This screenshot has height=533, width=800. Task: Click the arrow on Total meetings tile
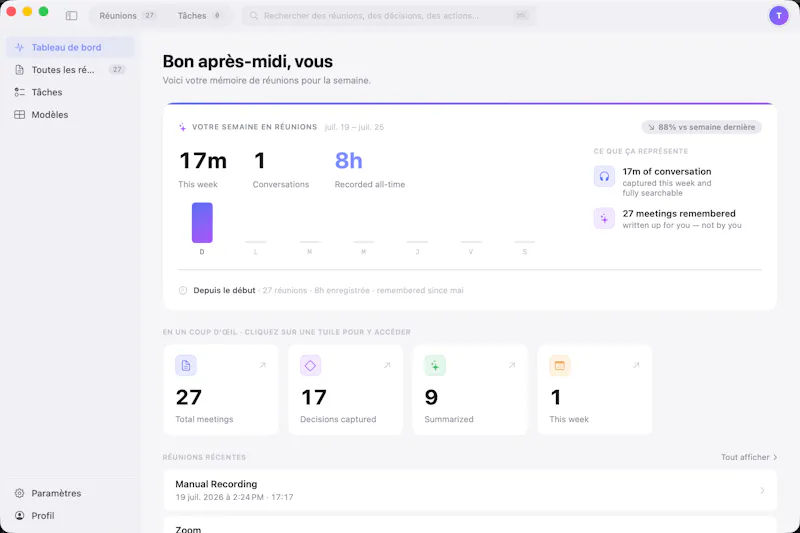pyautogui.click(x=263, y=365)
